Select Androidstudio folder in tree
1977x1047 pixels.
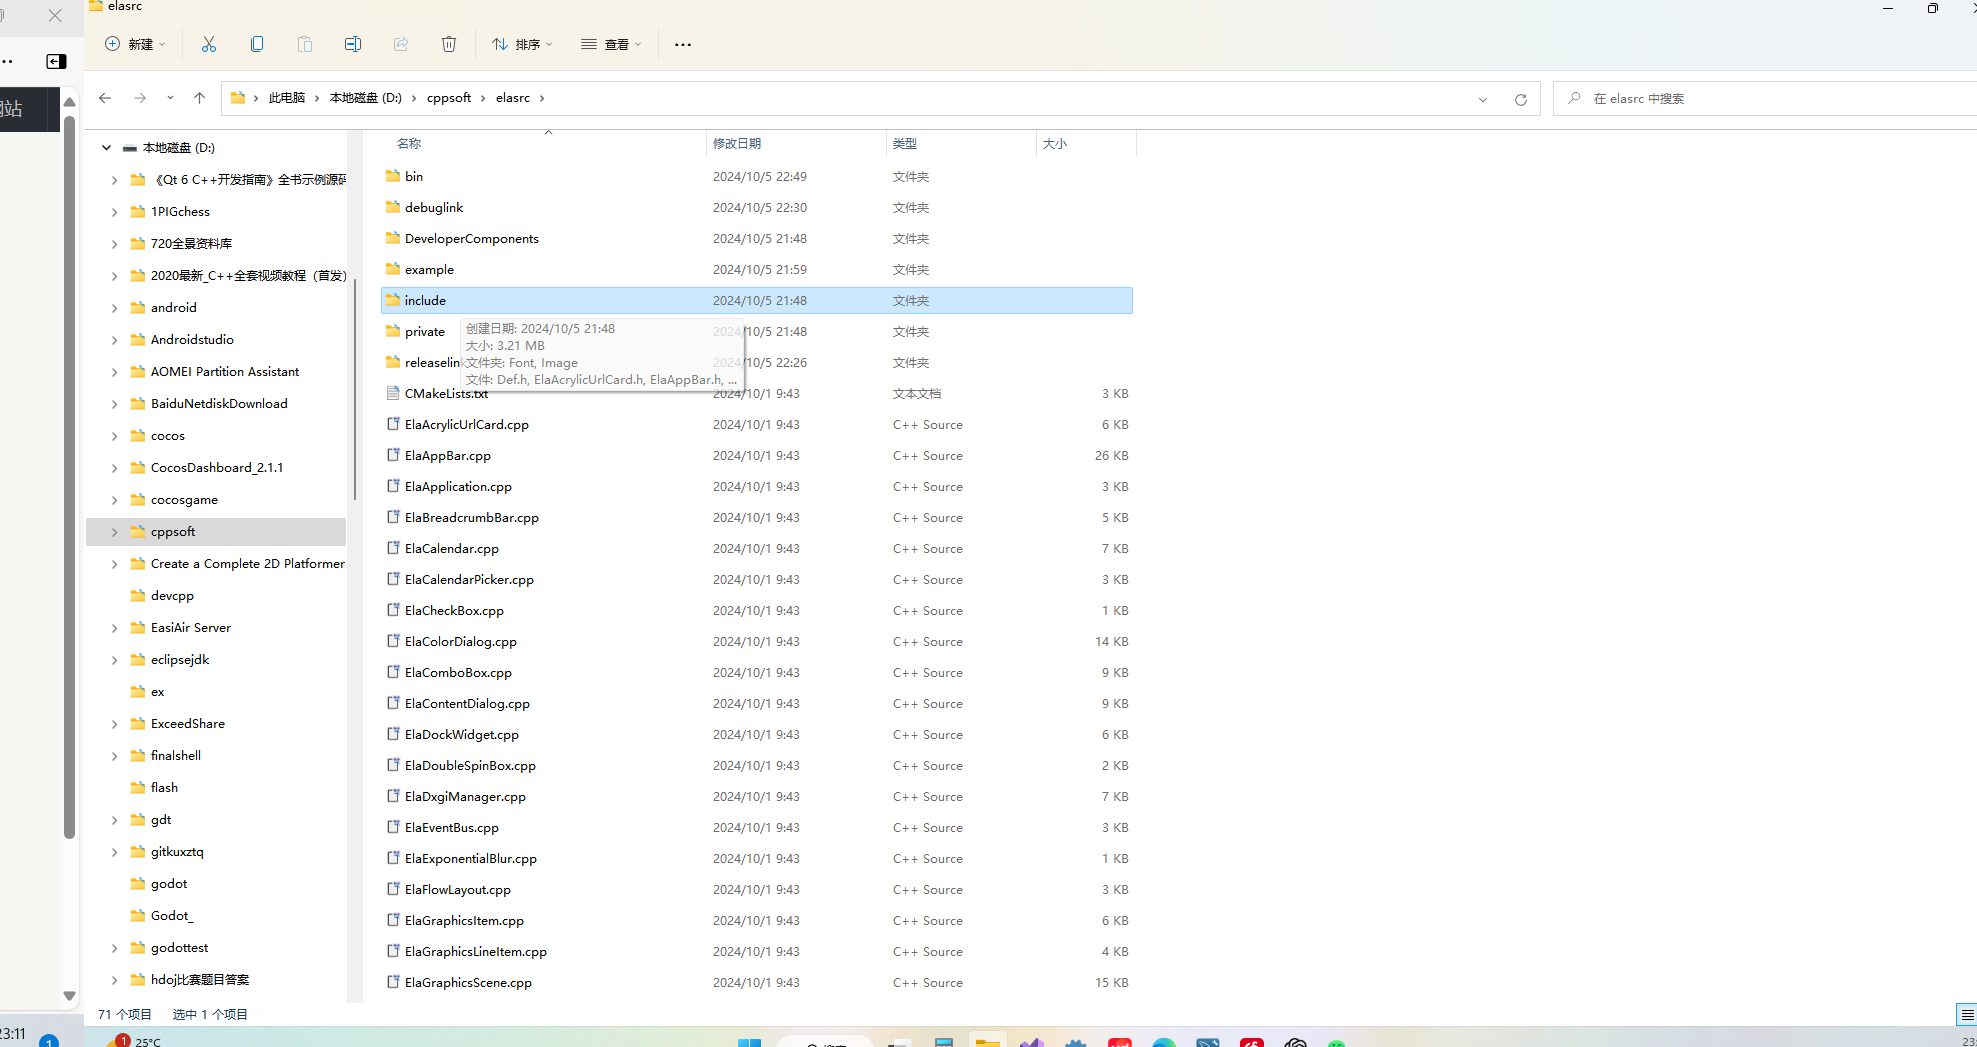tap(192, 340)
